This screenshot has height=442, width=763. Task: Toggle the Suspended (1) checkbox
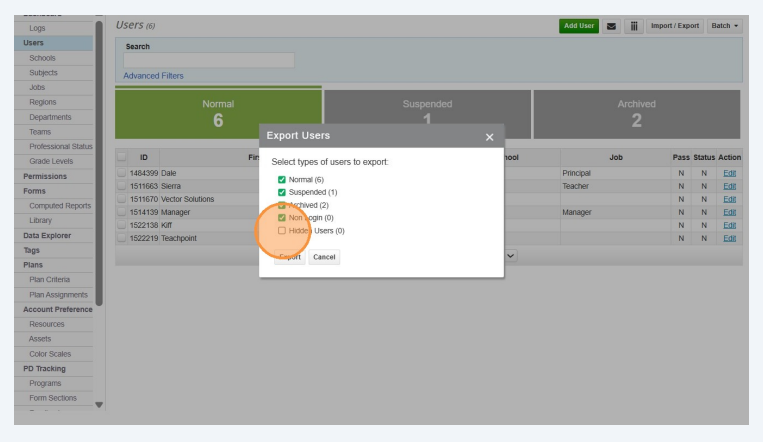point(282,192)
